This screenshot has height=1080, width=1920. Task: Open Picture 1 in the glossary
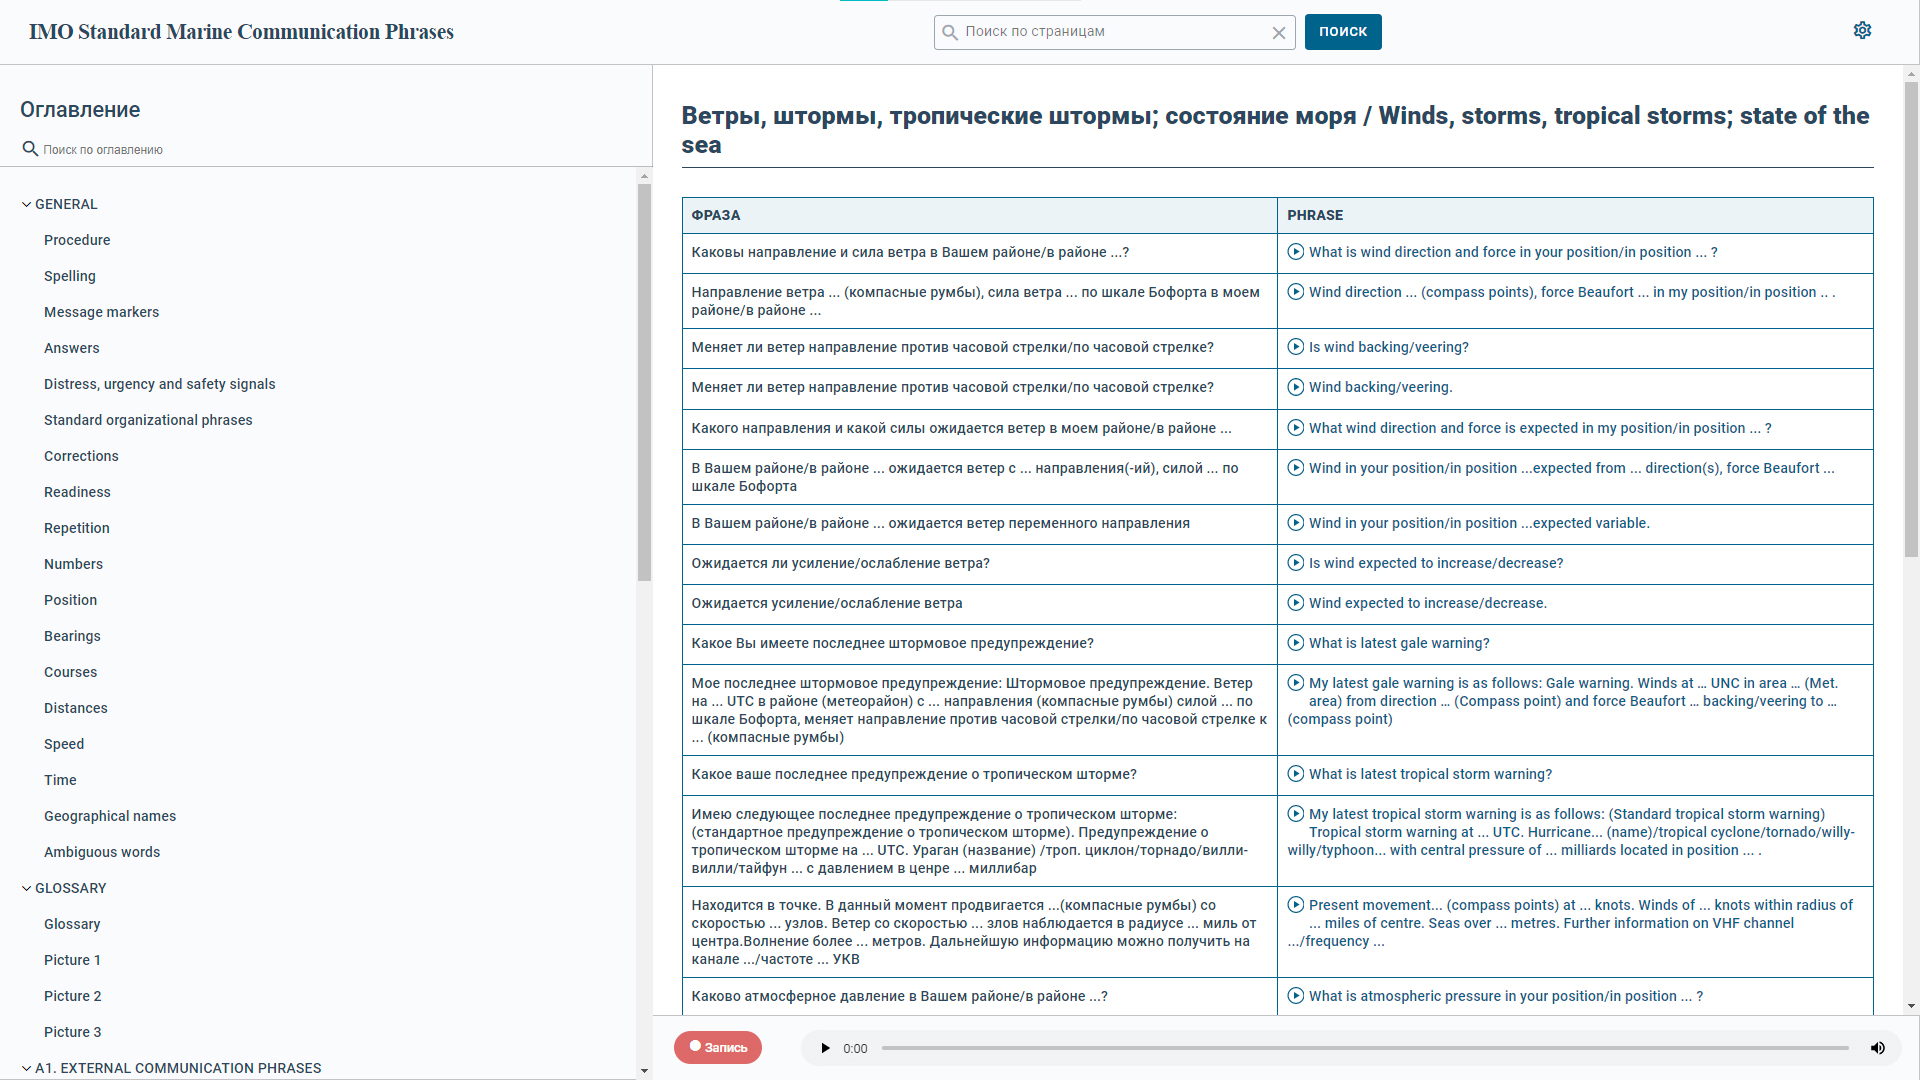(x=72, y=960)
